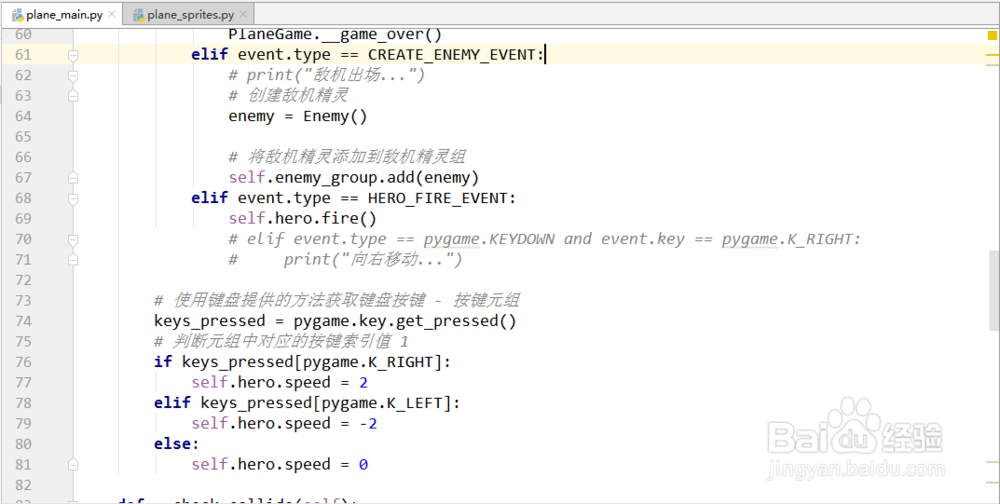
Task: Collapse the fold marker at line 61
Action: tap(73, 56)
